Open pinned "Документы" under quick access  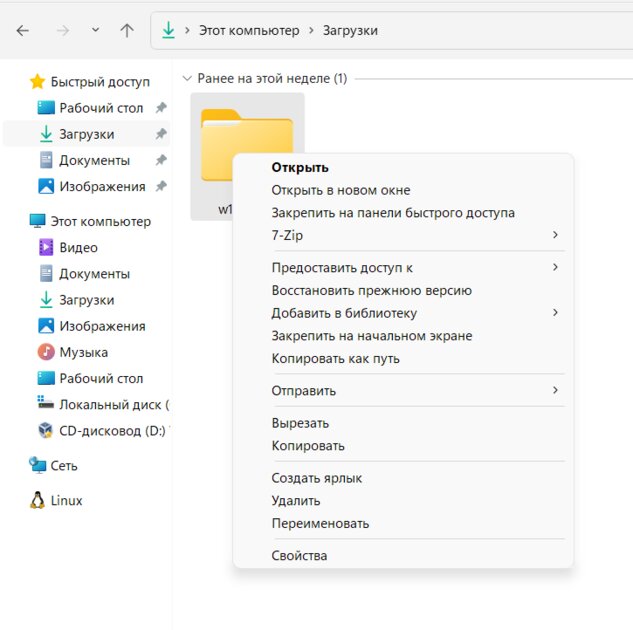tap(94, 161)
